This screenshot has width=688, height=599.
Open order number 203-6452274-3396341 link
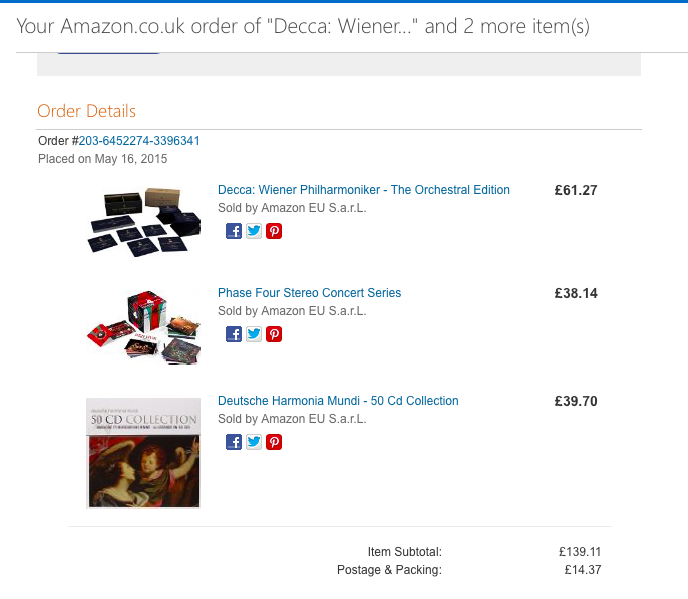[139, 141]
